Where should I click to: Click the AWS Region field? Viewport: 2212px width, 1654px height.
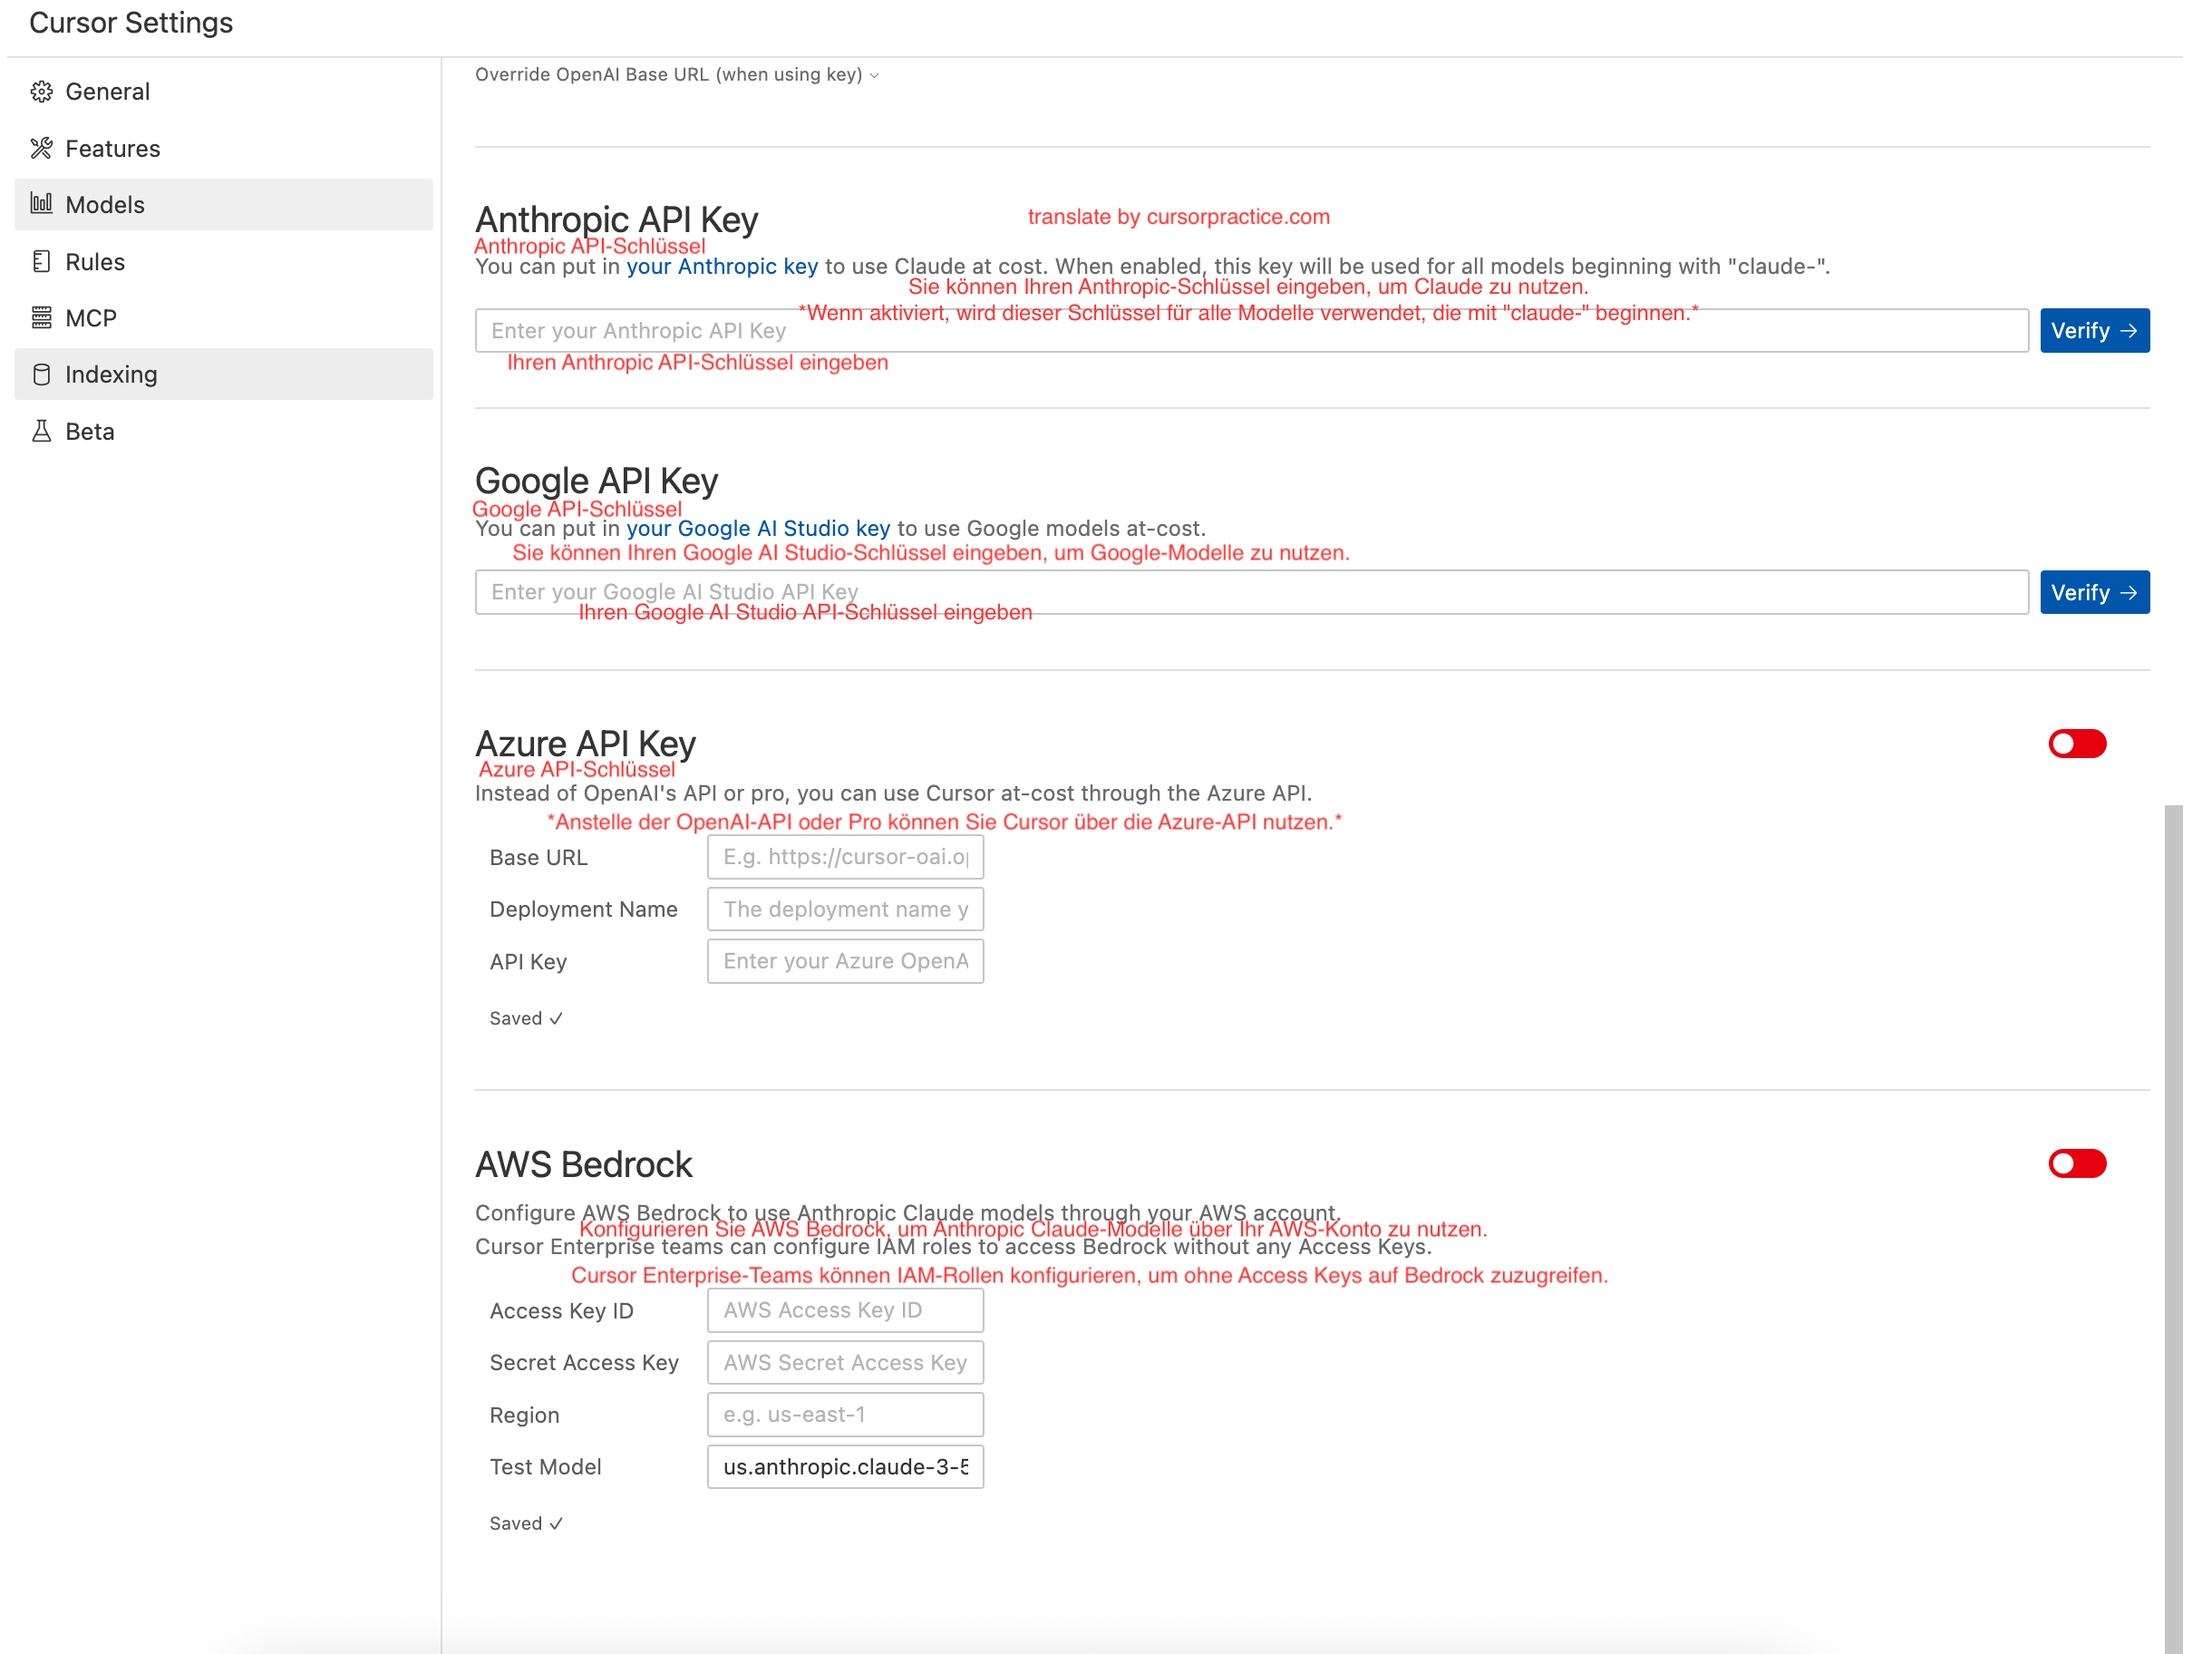(x=845, y=1414)
